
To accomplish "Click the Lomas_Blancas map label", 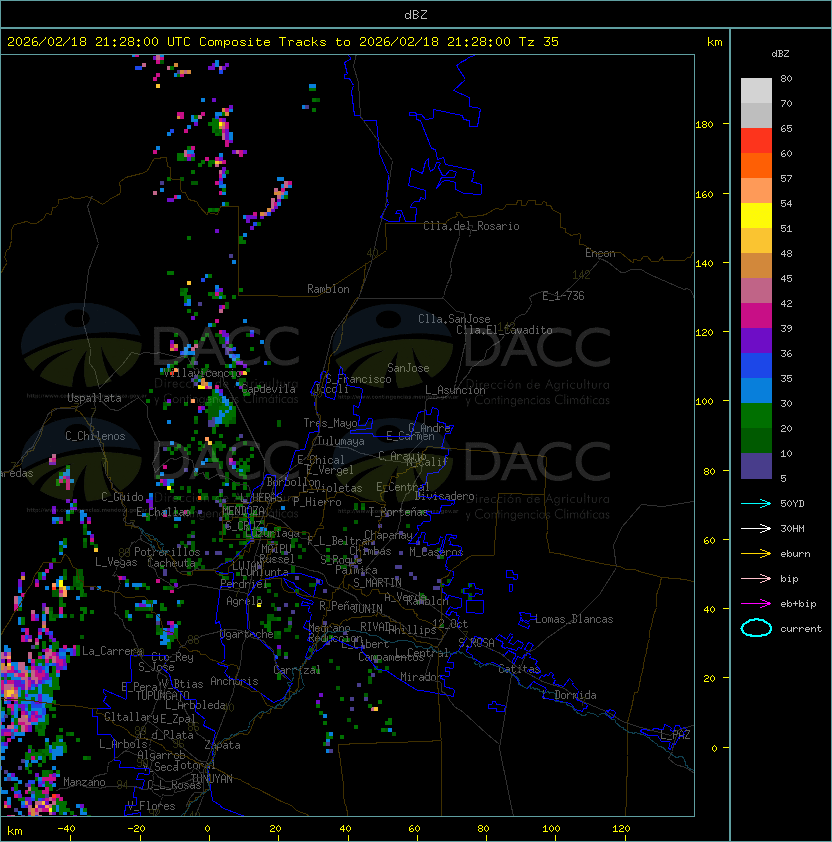I will tap(574, 619).
